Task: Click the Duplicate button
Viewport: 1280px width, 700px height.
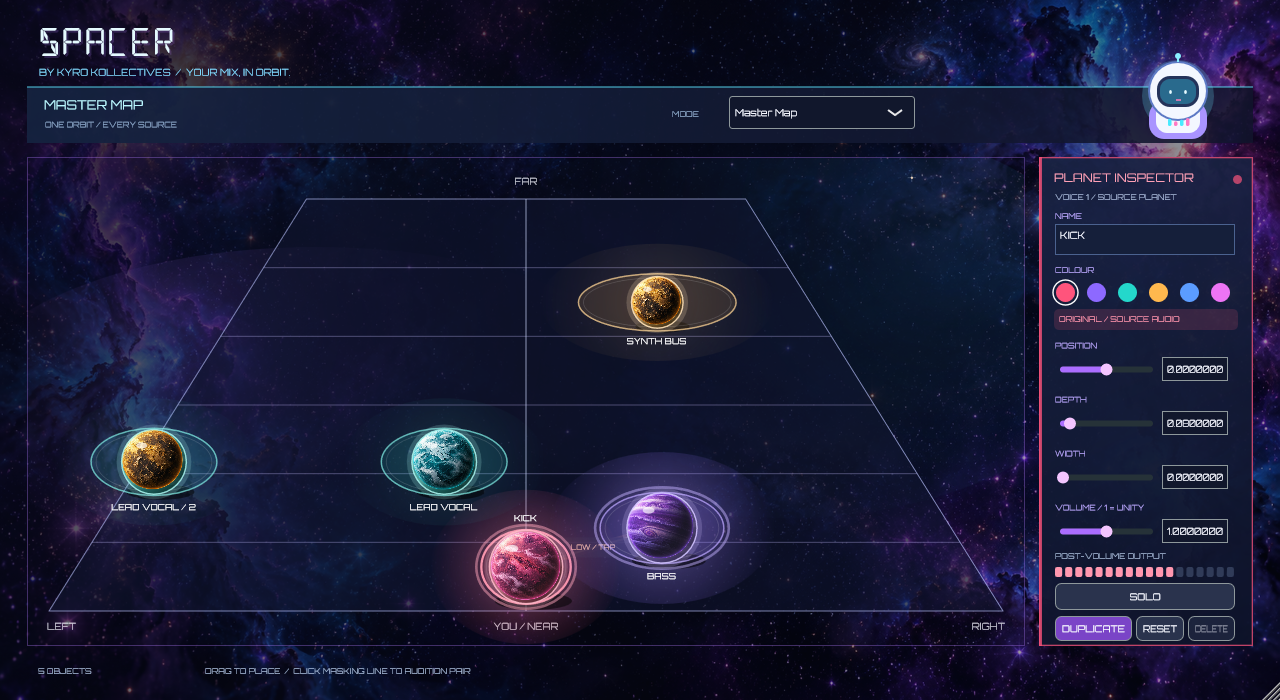Action: click(x=1094, y=628)
